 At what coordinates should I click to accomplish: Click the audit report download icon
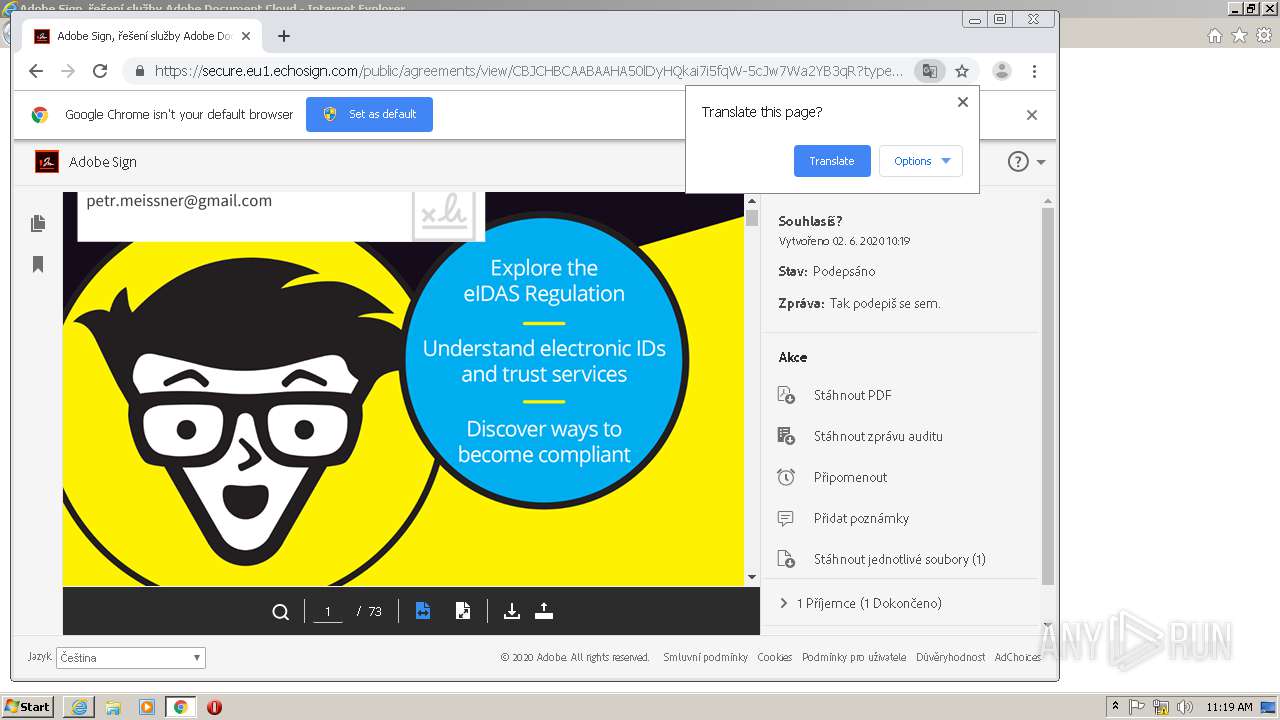coord(786,436)
